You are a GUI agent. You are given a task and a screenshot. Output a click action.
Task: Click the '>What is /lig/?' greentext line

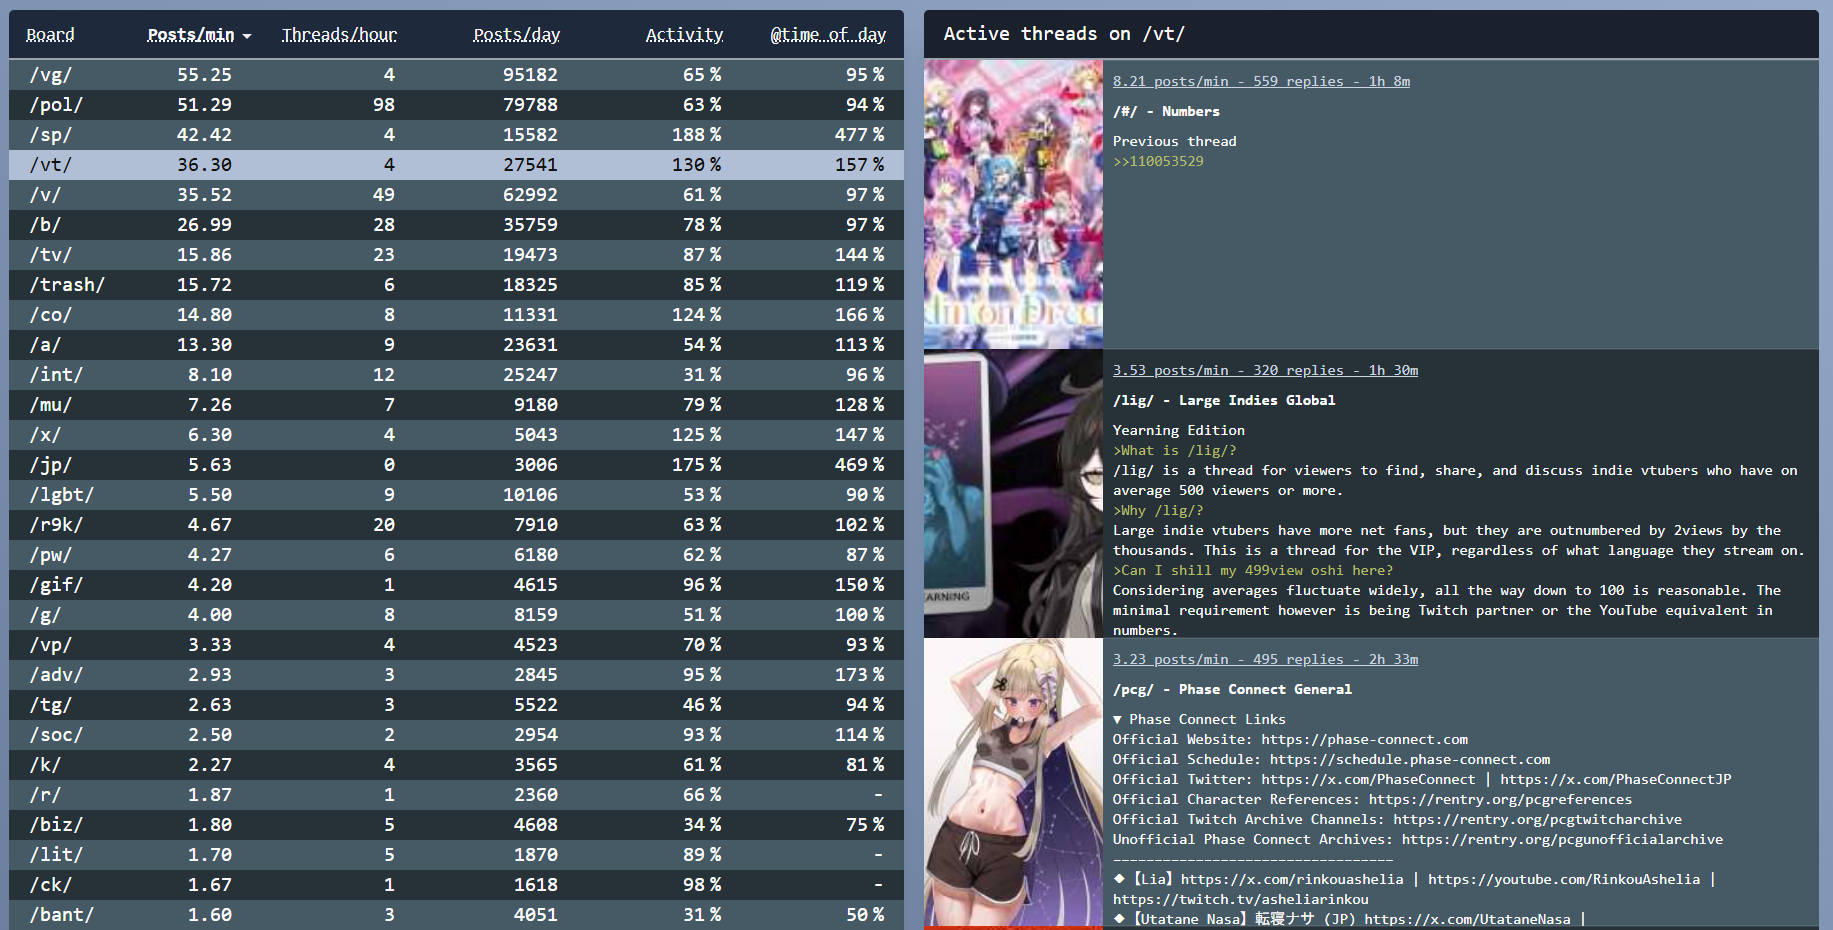pyautogui.click(x=1175, y=450)
